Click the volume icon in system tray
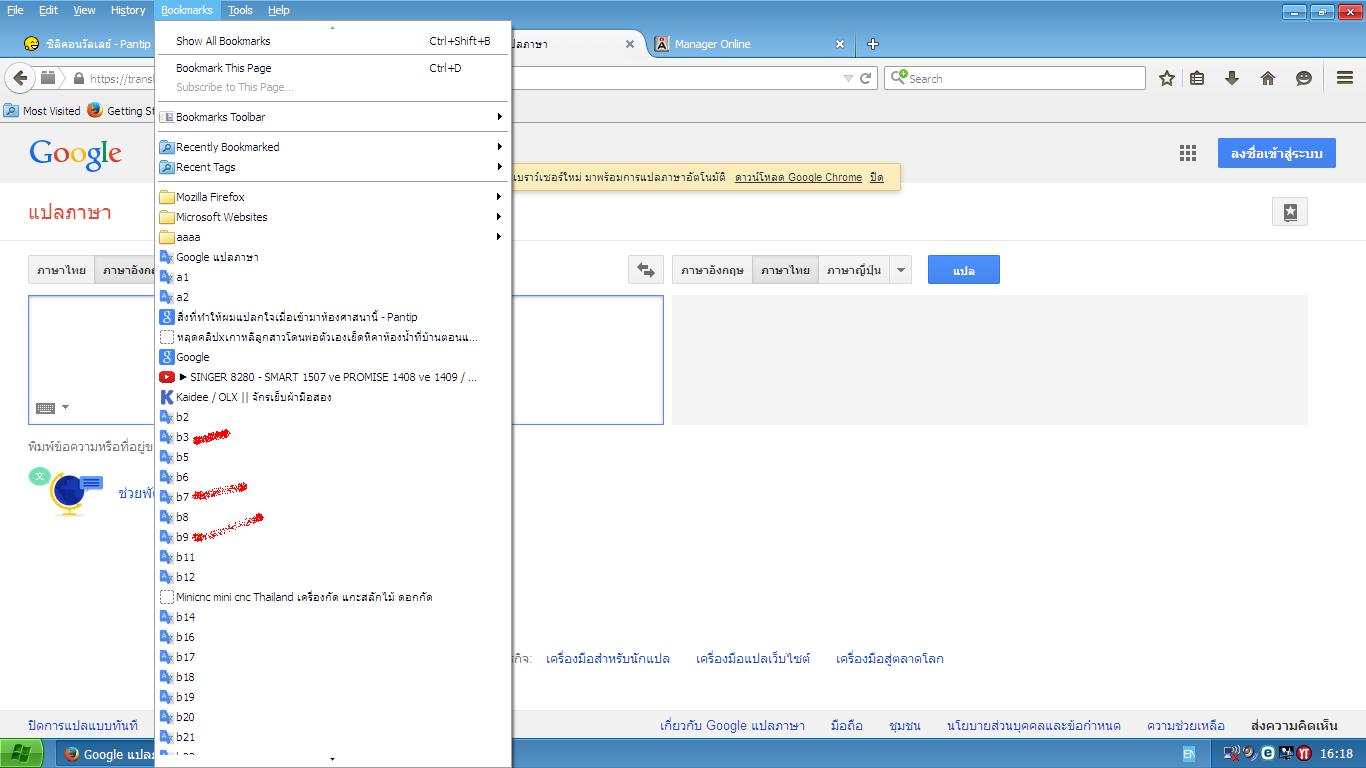The width and height of the screenshot is (1366, 768). tap(1248, 754)
